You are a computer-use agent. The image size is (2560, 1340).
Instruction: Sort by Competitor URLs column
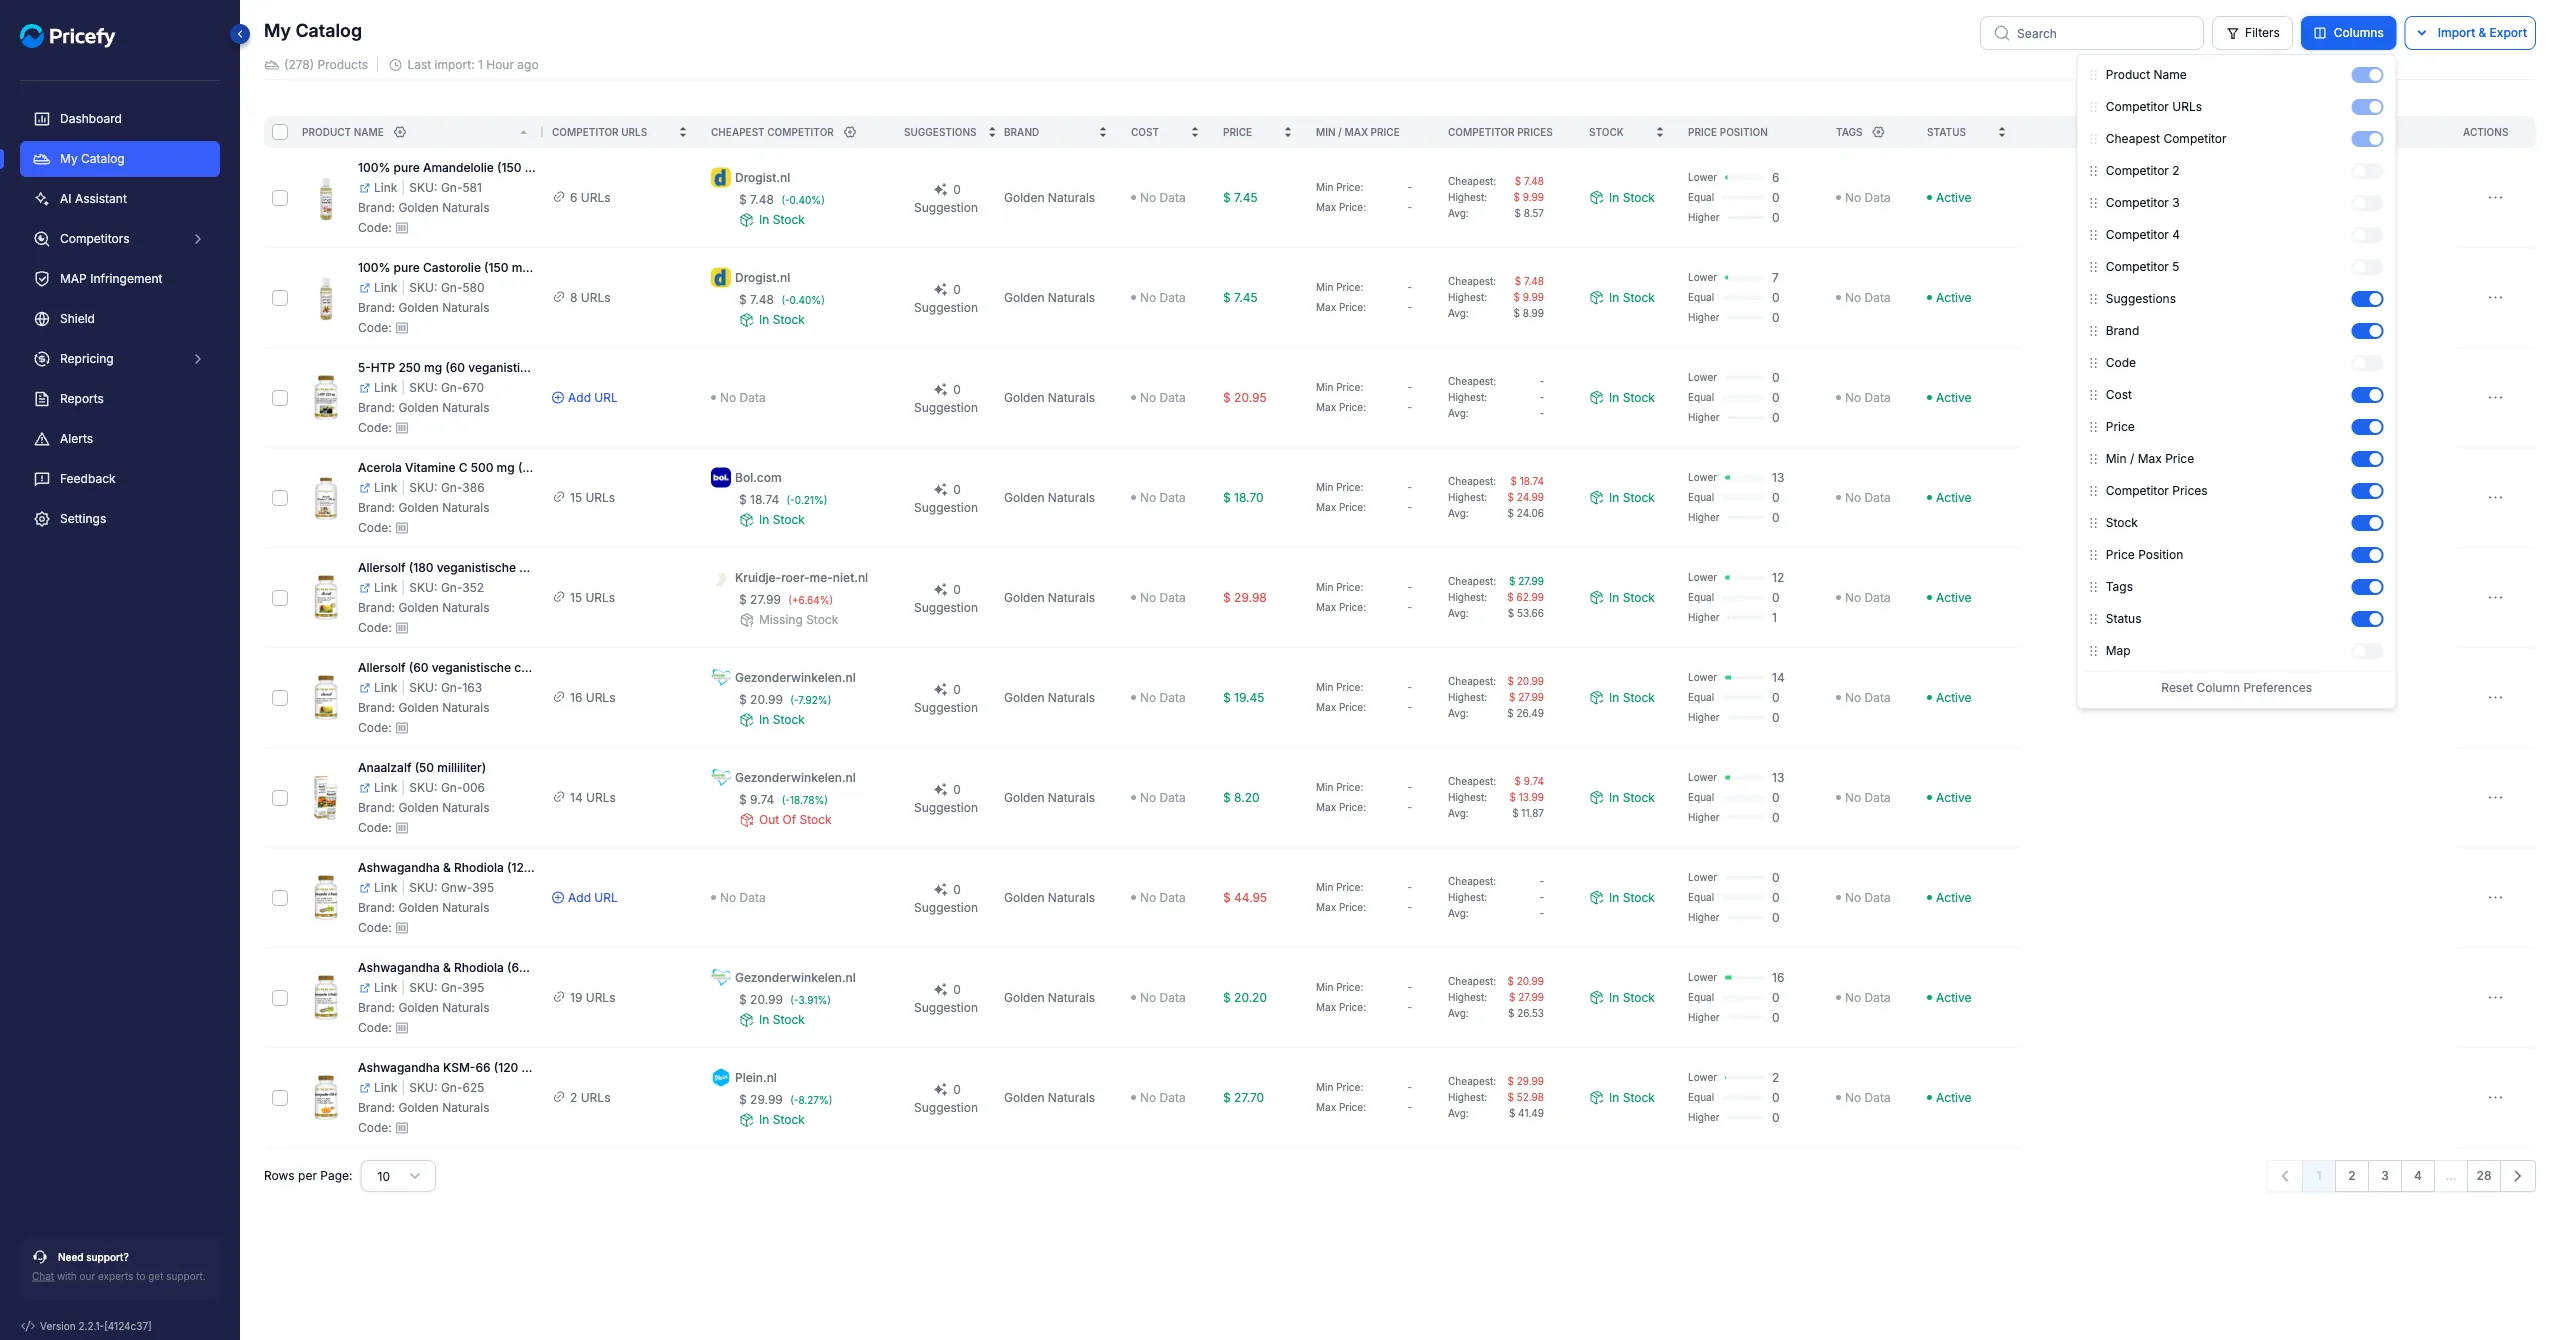pyautogui.click(x=683, y=132)
